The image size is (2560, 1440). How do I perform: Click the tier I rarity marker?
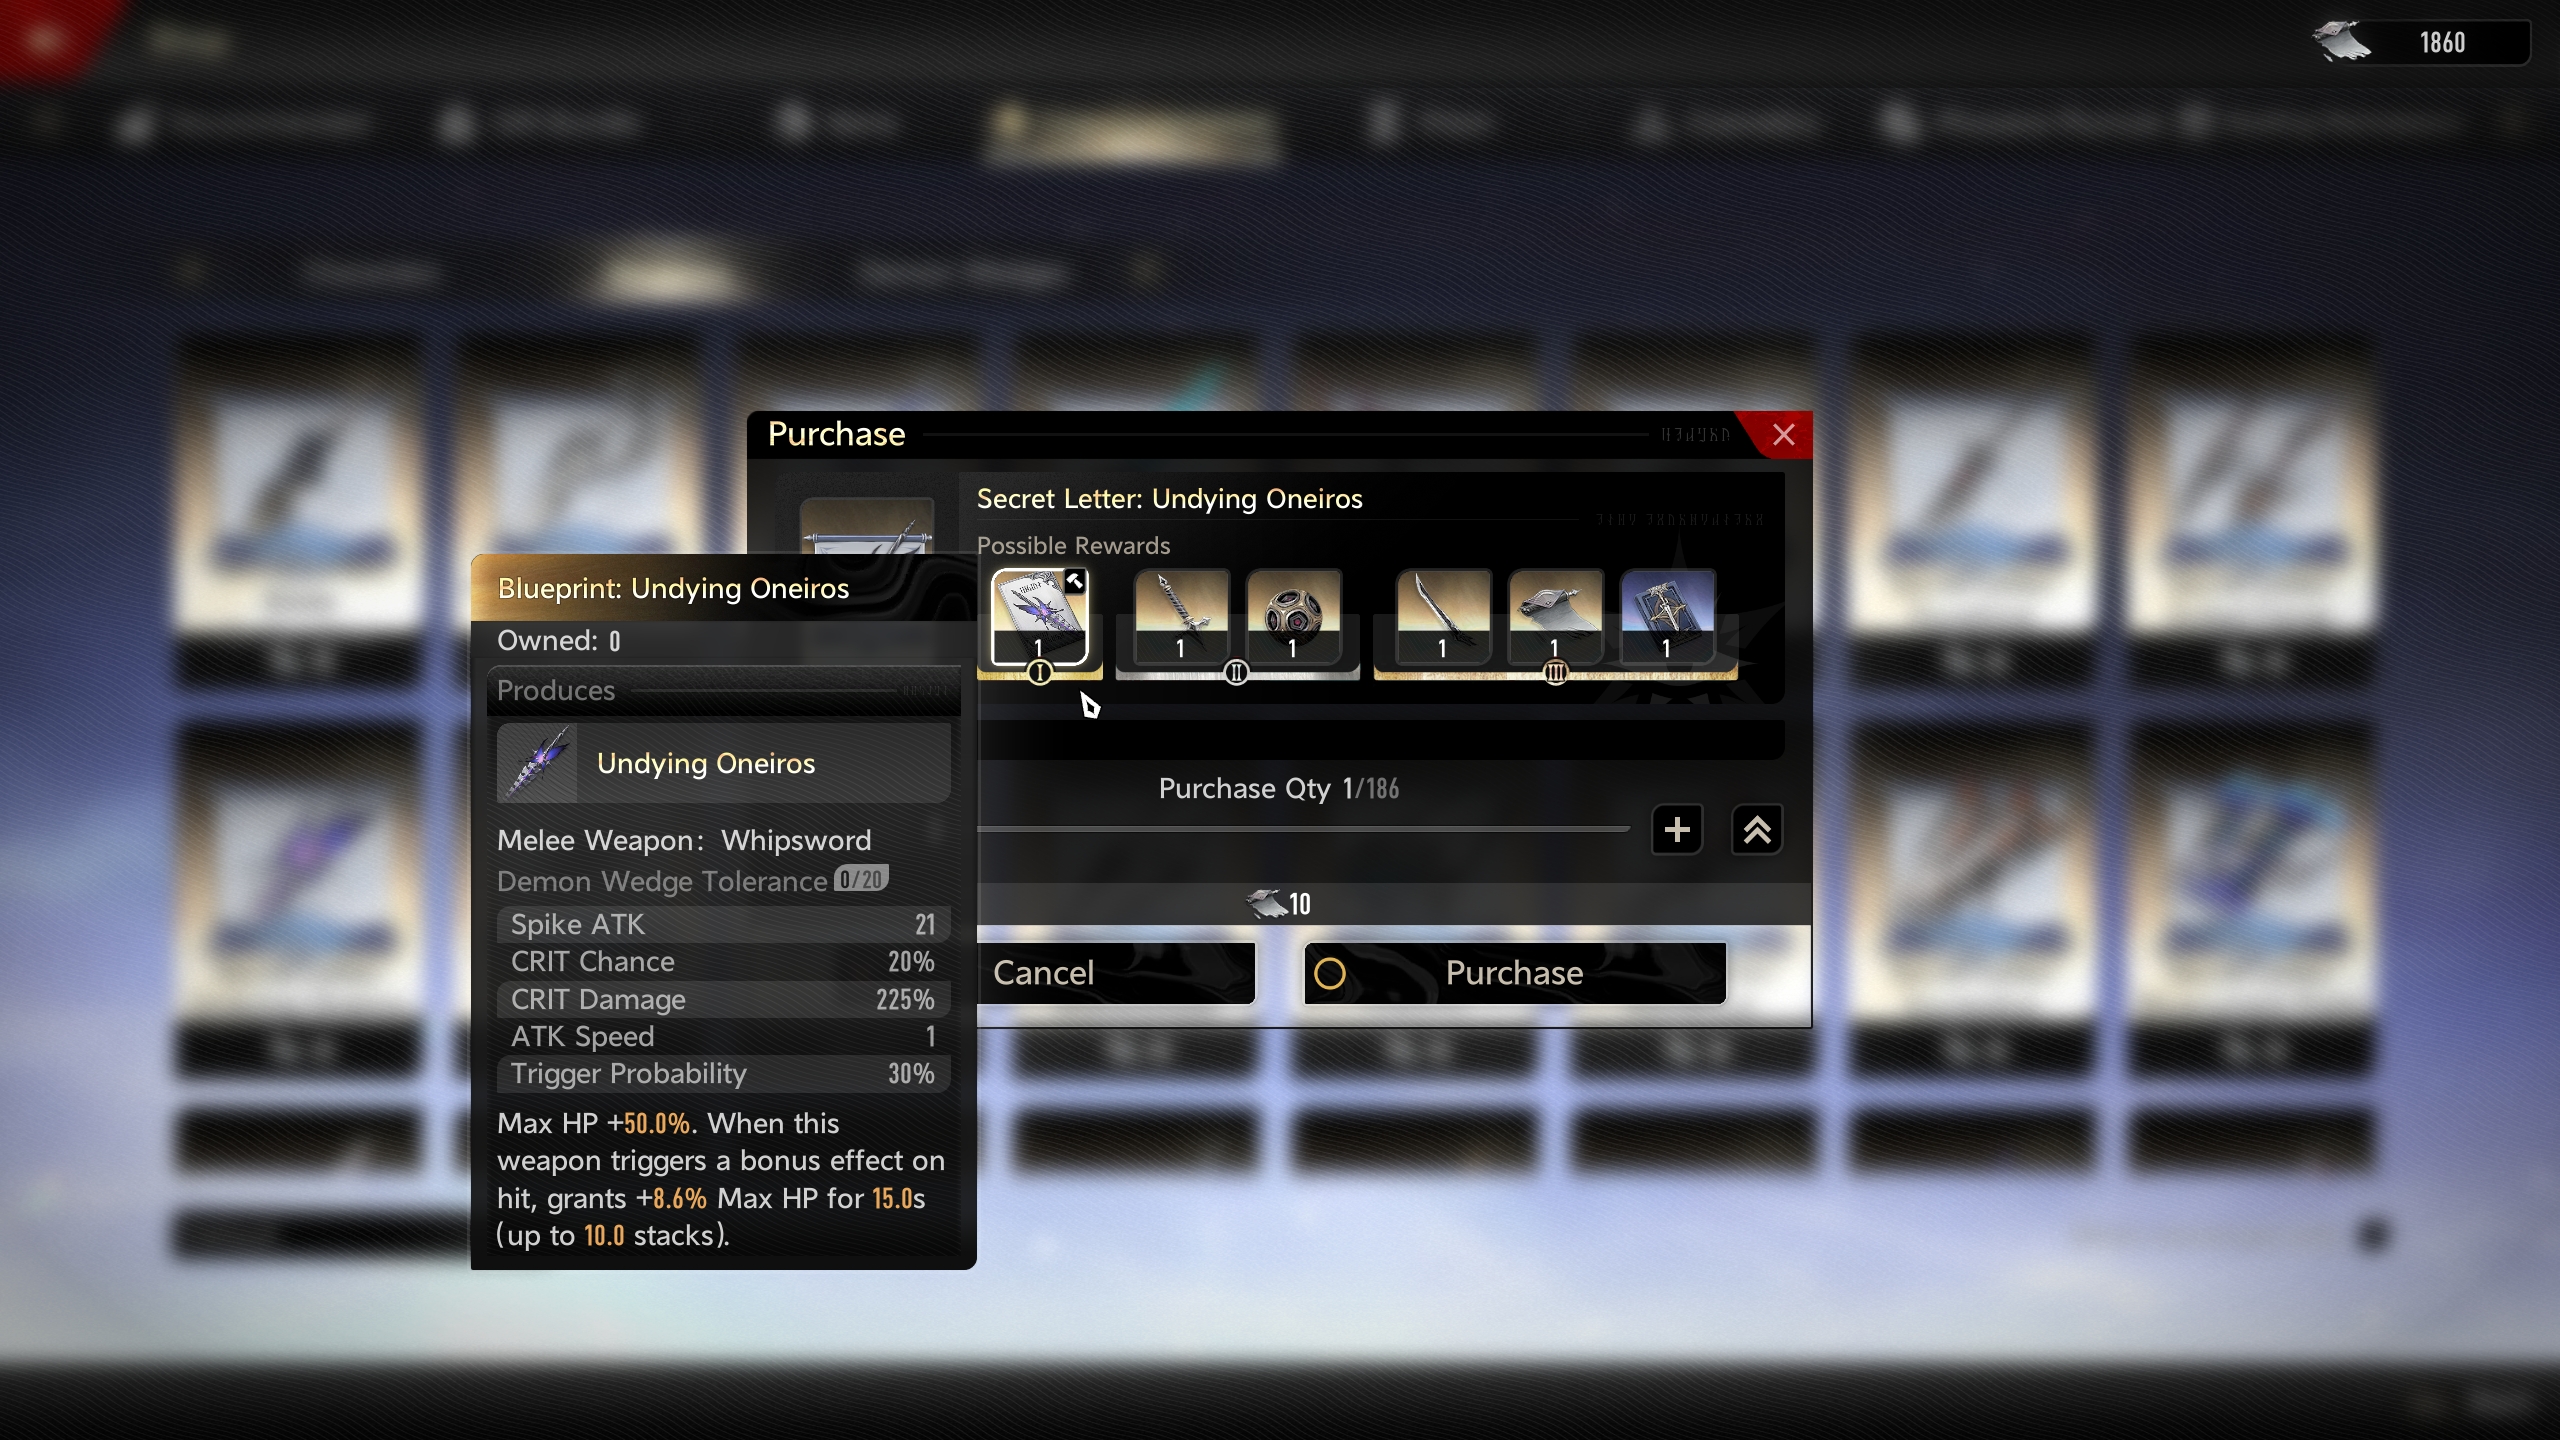tap(1039, 673)
